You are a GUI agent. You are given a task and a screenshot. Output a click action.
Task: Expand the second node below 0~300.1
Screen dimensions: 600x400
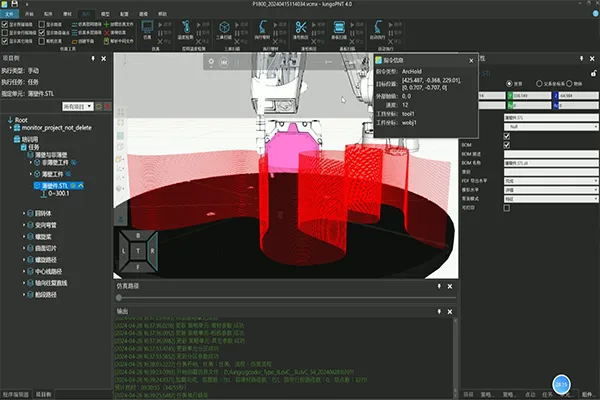pos(24,225)
